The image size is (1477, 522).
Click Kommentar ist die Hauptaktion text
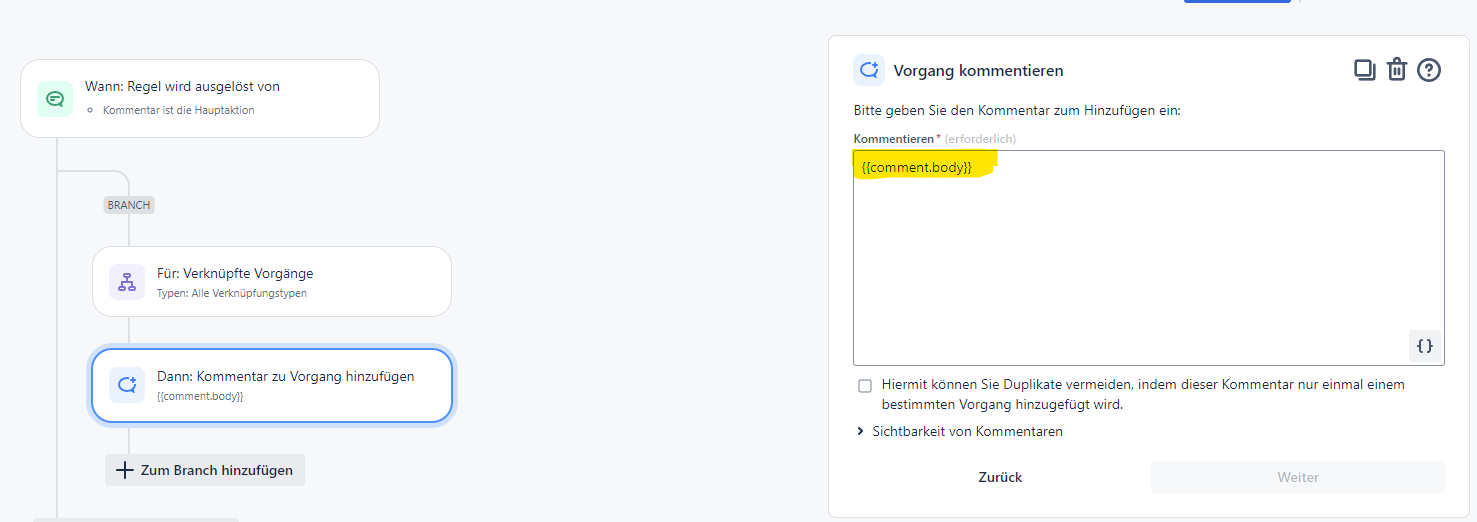tap(178, 110)
